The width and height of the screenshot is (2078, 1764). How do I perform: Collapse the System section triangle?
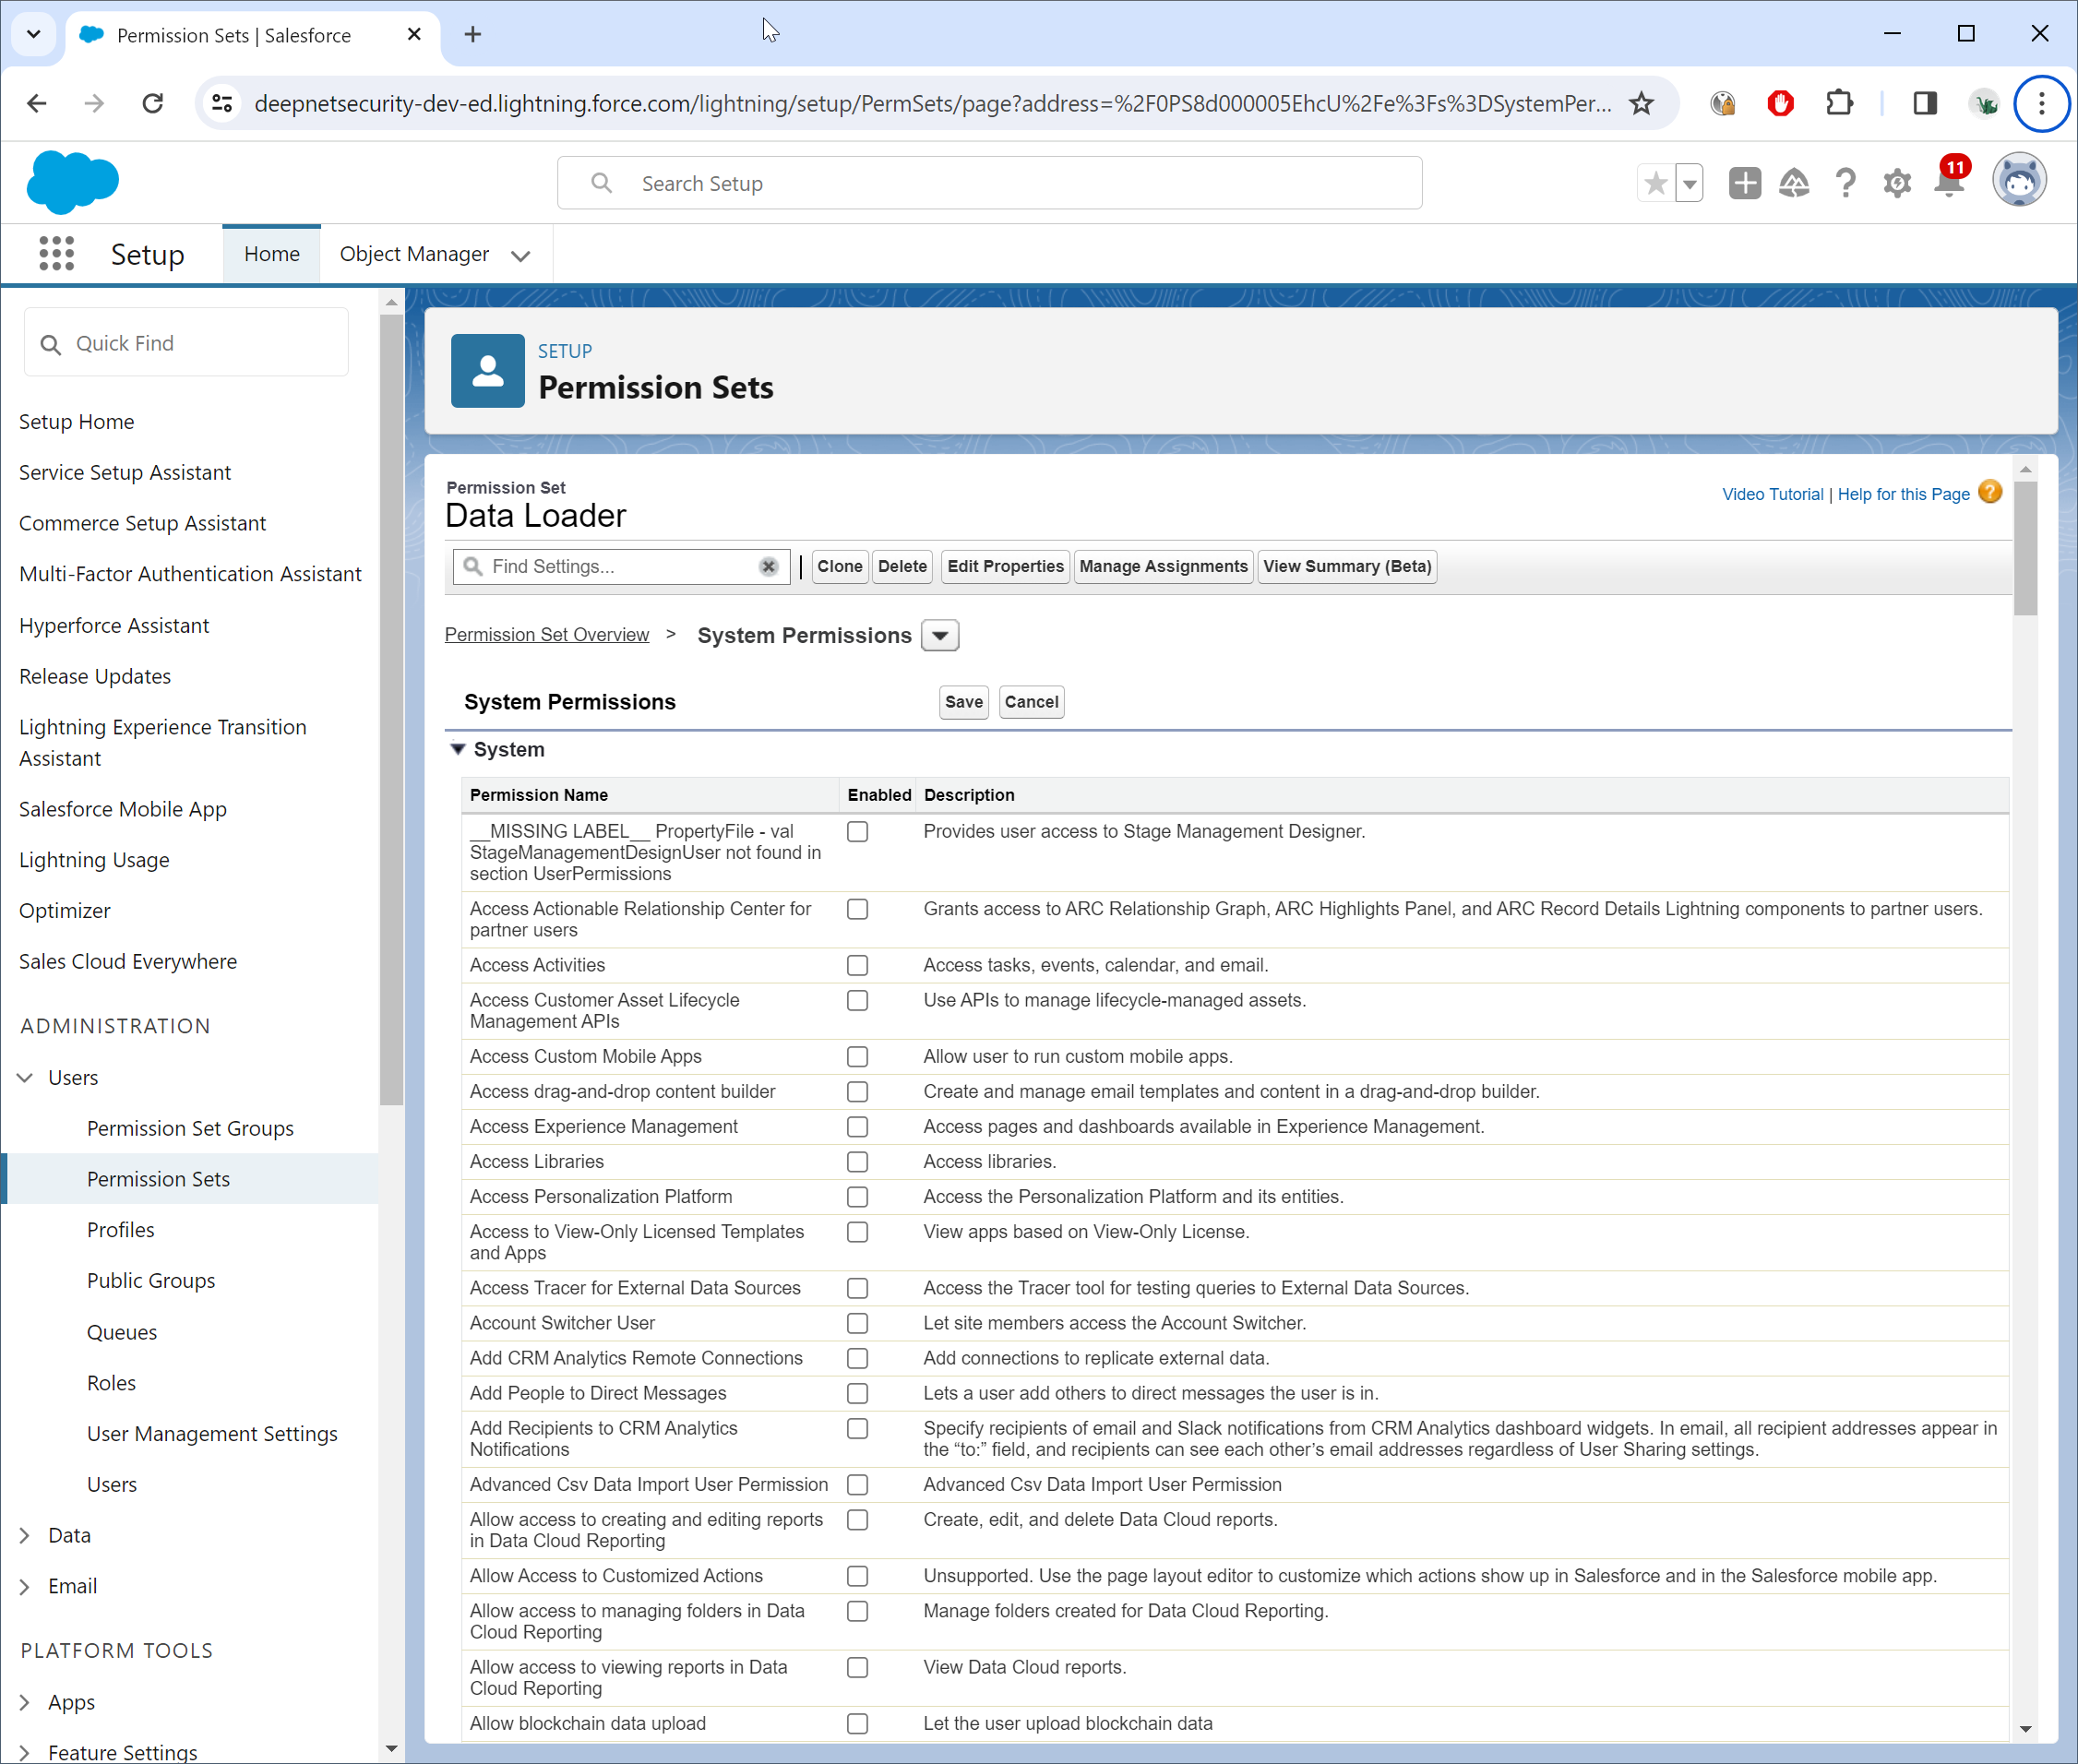pyautogui.click(x=458, y=749)
